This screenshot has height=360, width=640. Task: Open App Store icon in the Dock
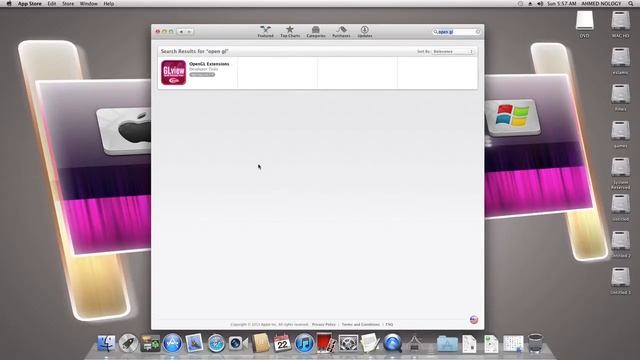click(x=172, y=343)
